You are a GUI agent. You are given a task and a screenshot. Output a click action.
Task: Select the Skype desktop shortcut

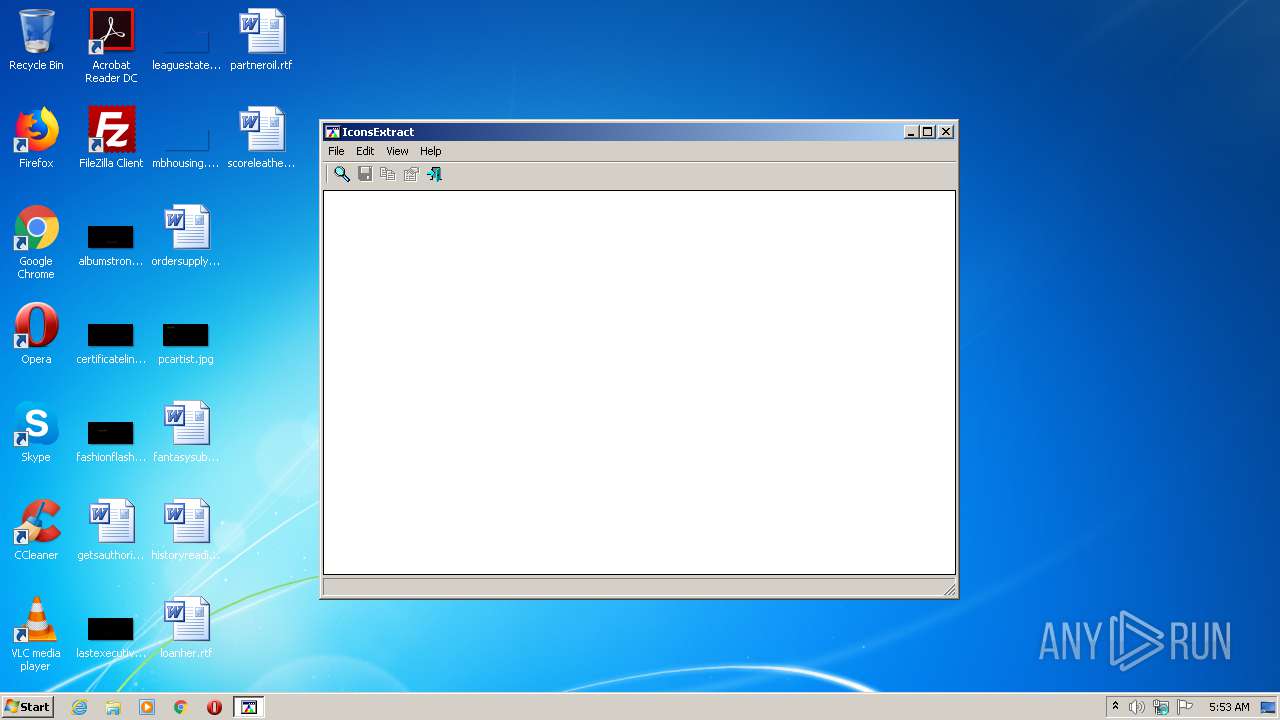tap(36, 432)
